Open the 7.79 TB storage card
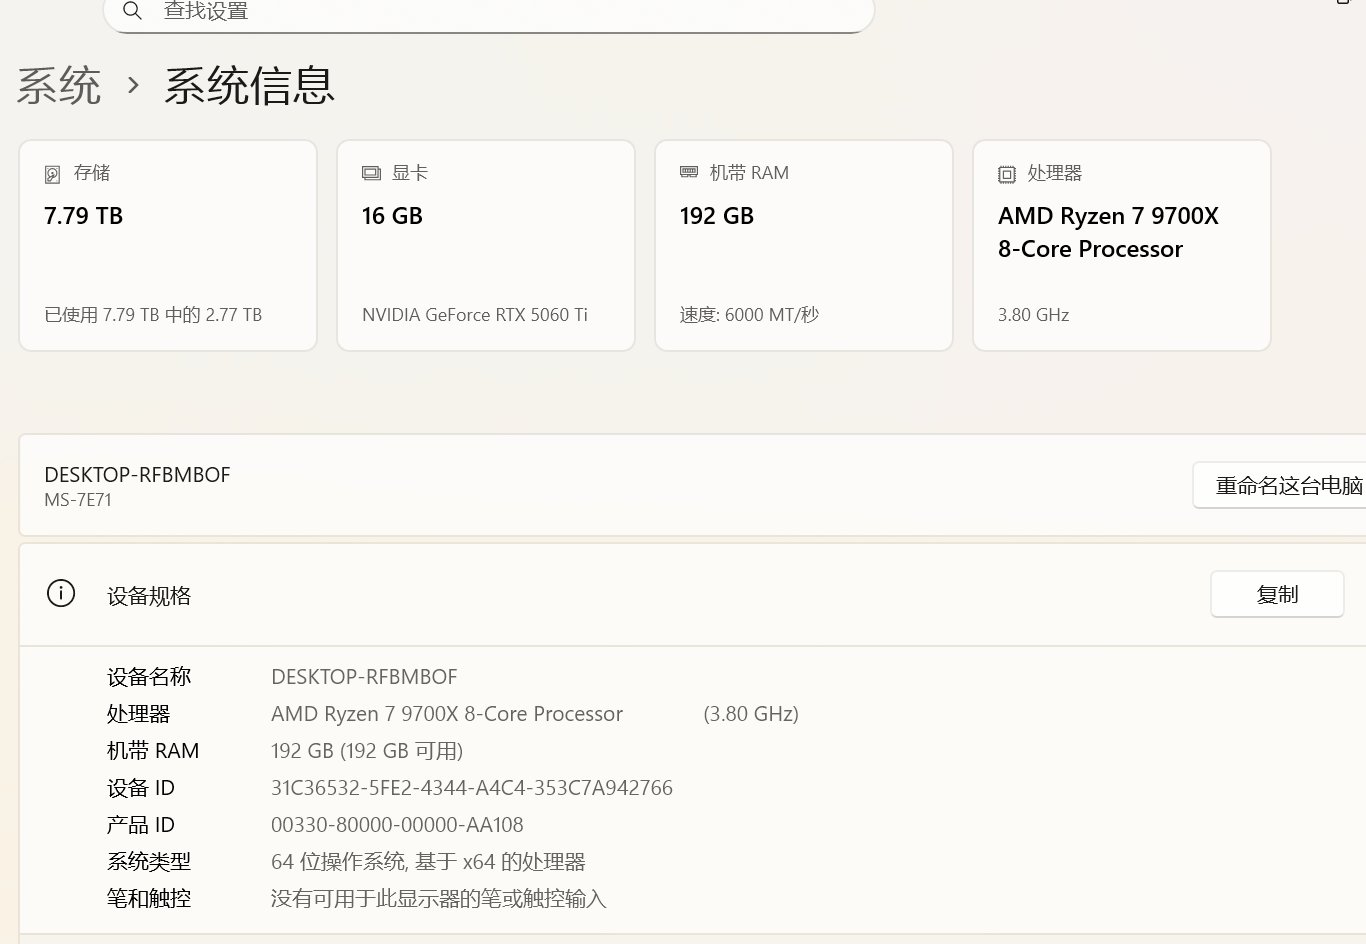 click(x=168, y=246)
